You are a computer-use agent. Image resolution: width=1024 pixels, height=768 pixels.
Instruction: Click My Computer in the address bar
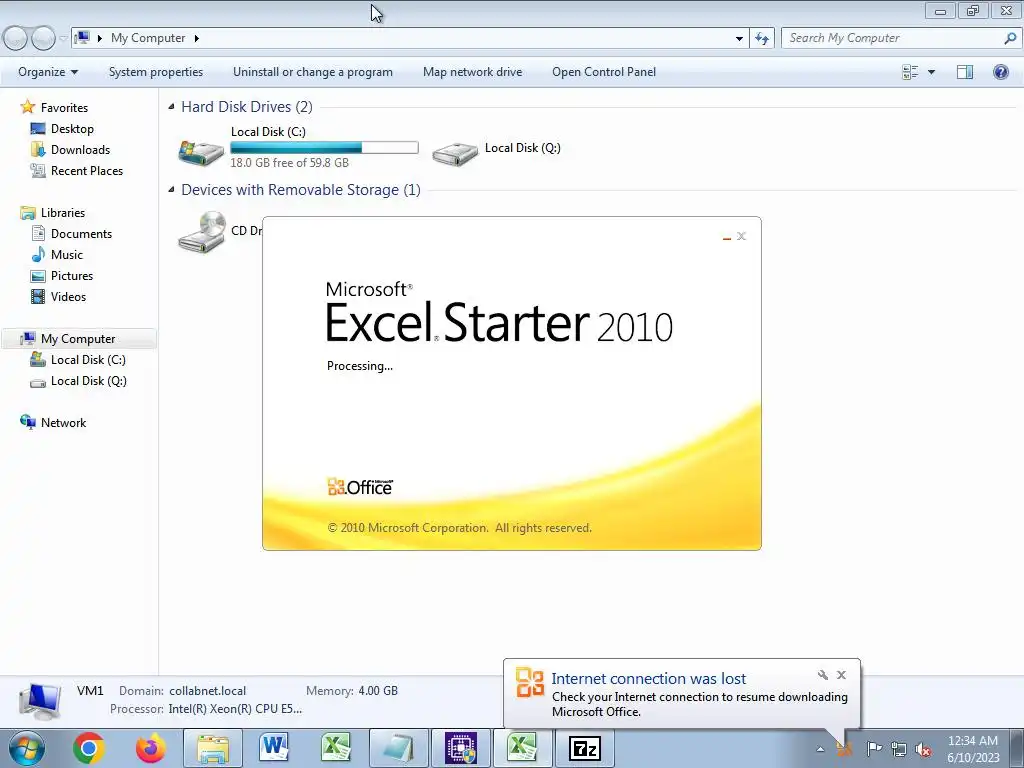tap(148, 38)
